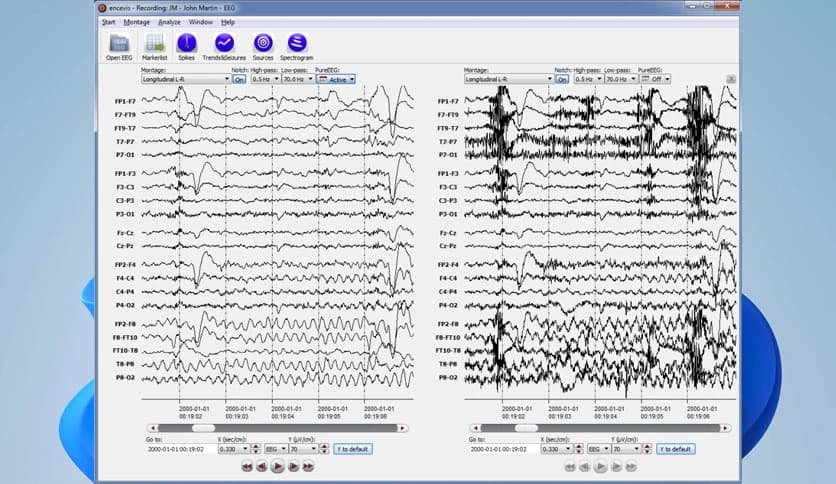Open the Montage menu in menu bar
Viewport: 836px width, 484px height.
(137, 21)
